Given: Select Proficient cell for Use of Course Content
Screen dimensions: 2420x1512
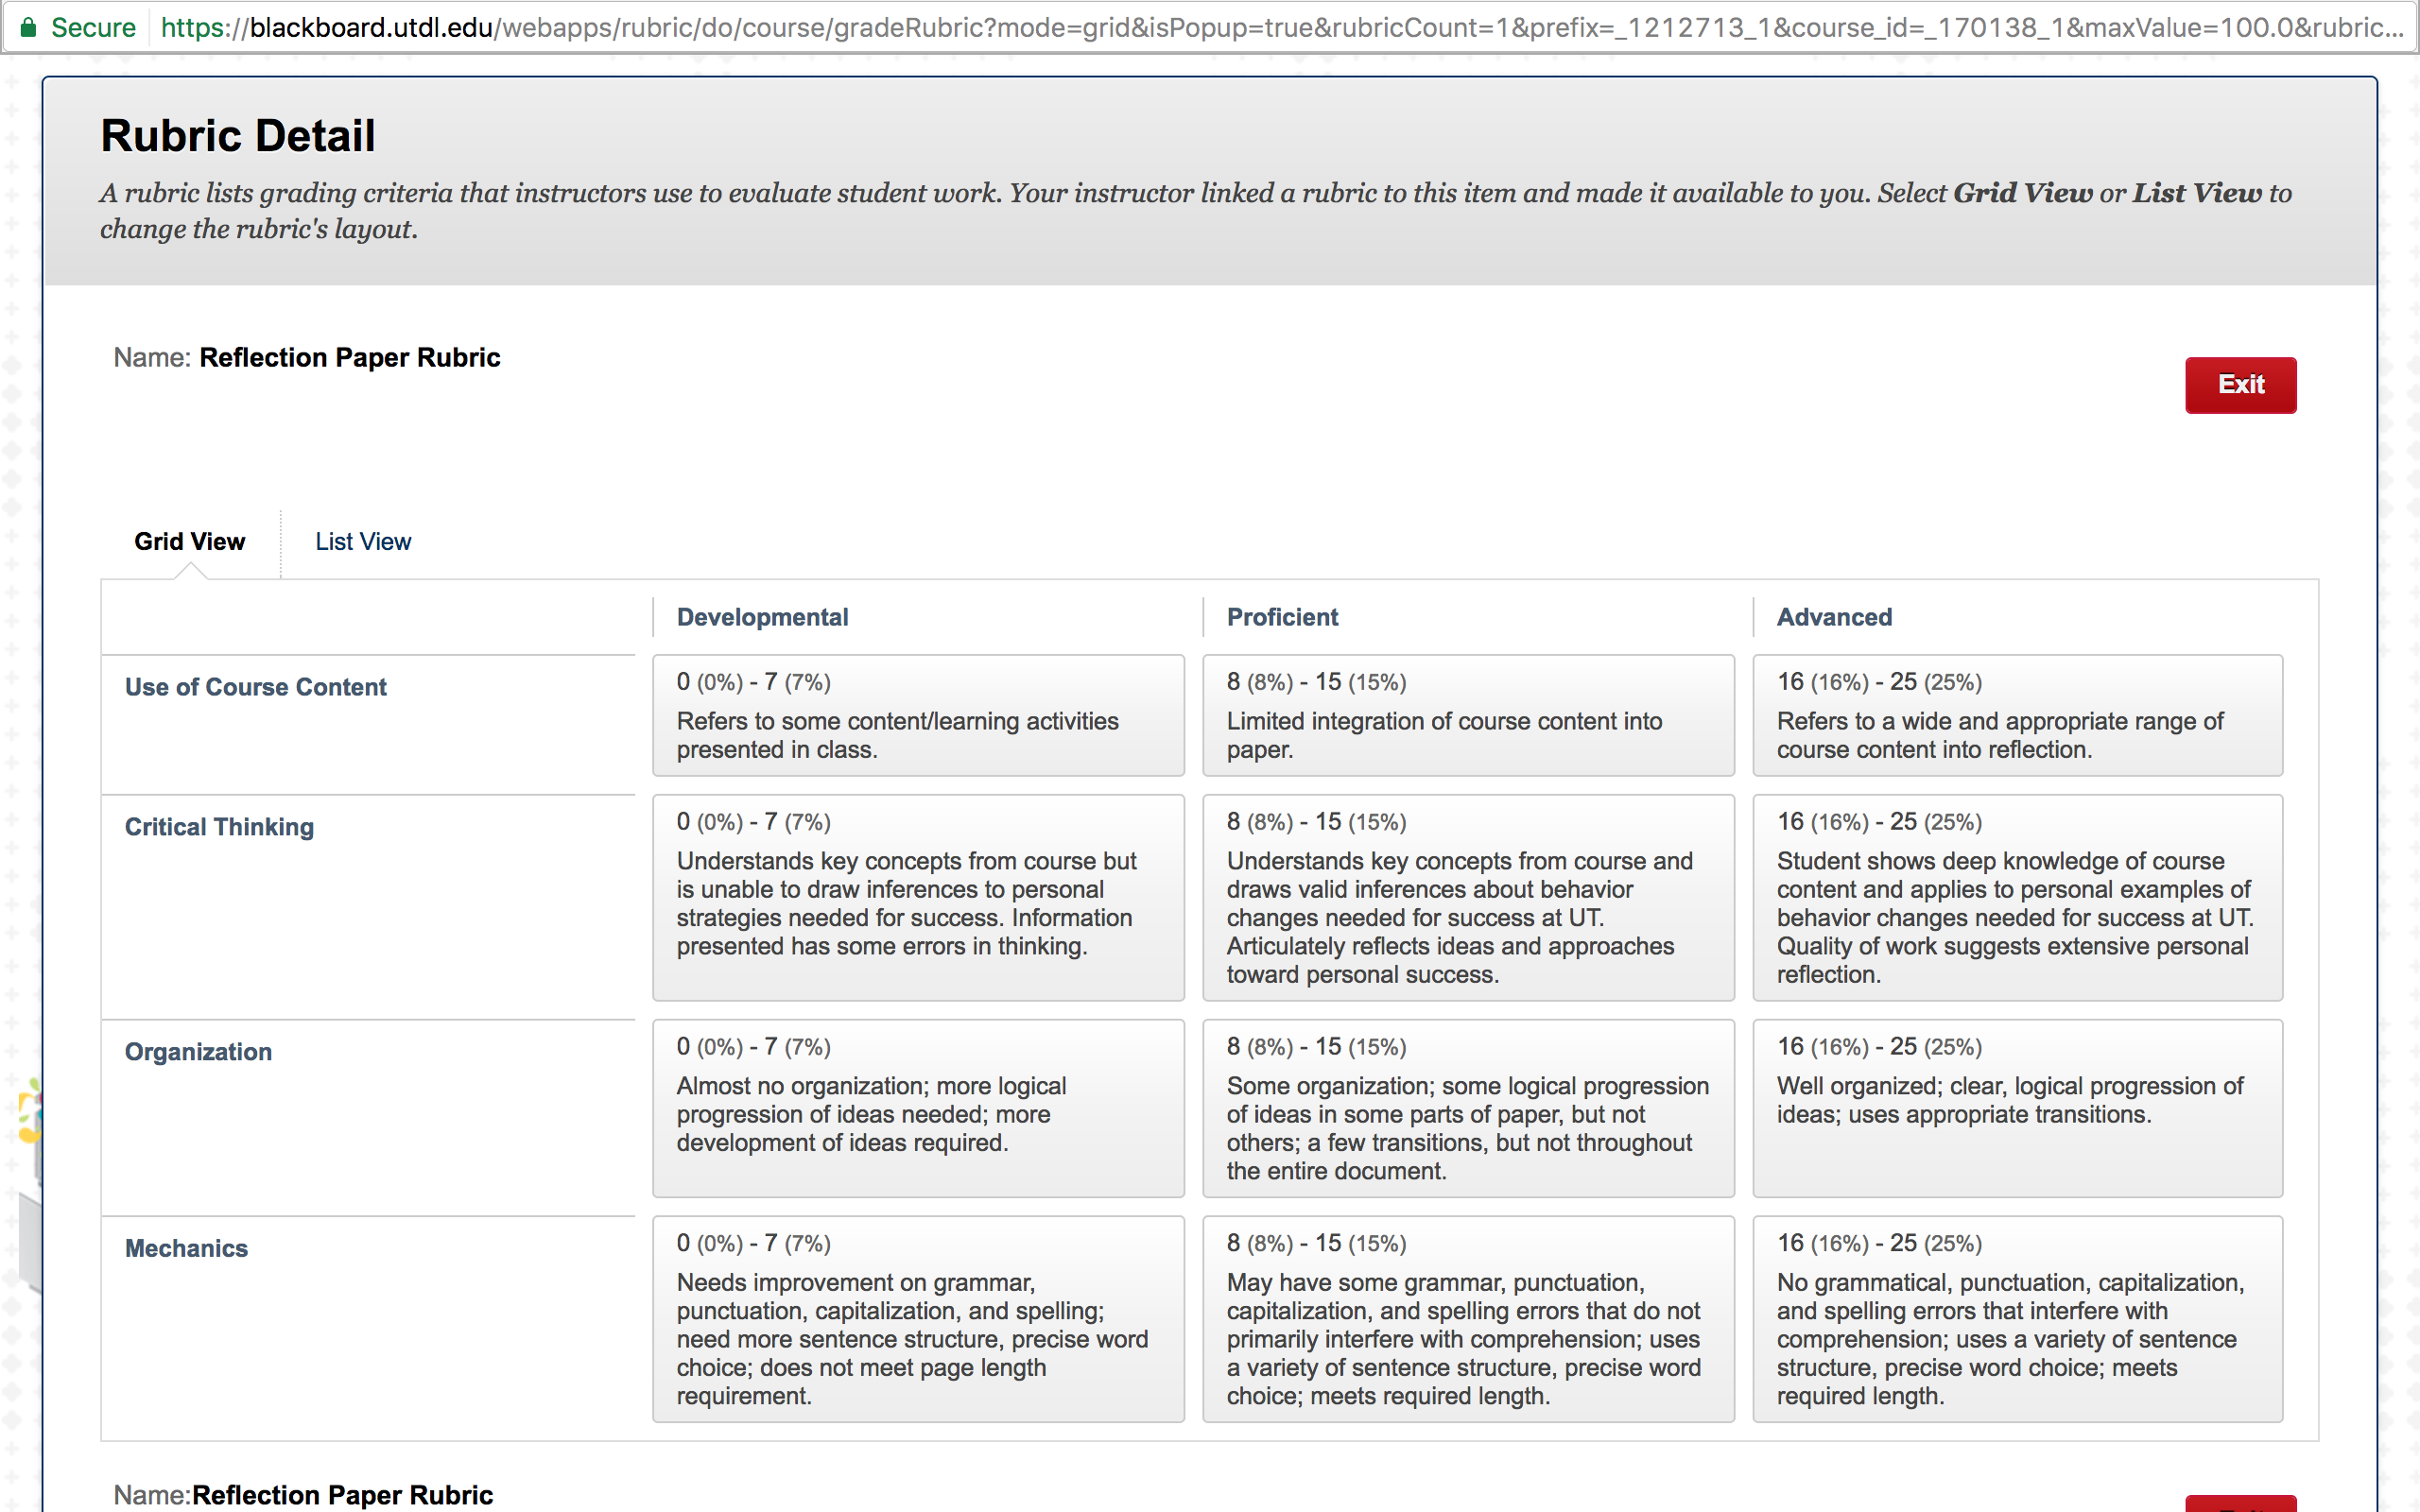Looking at the screenshot, I should (x=1468, y=715).
